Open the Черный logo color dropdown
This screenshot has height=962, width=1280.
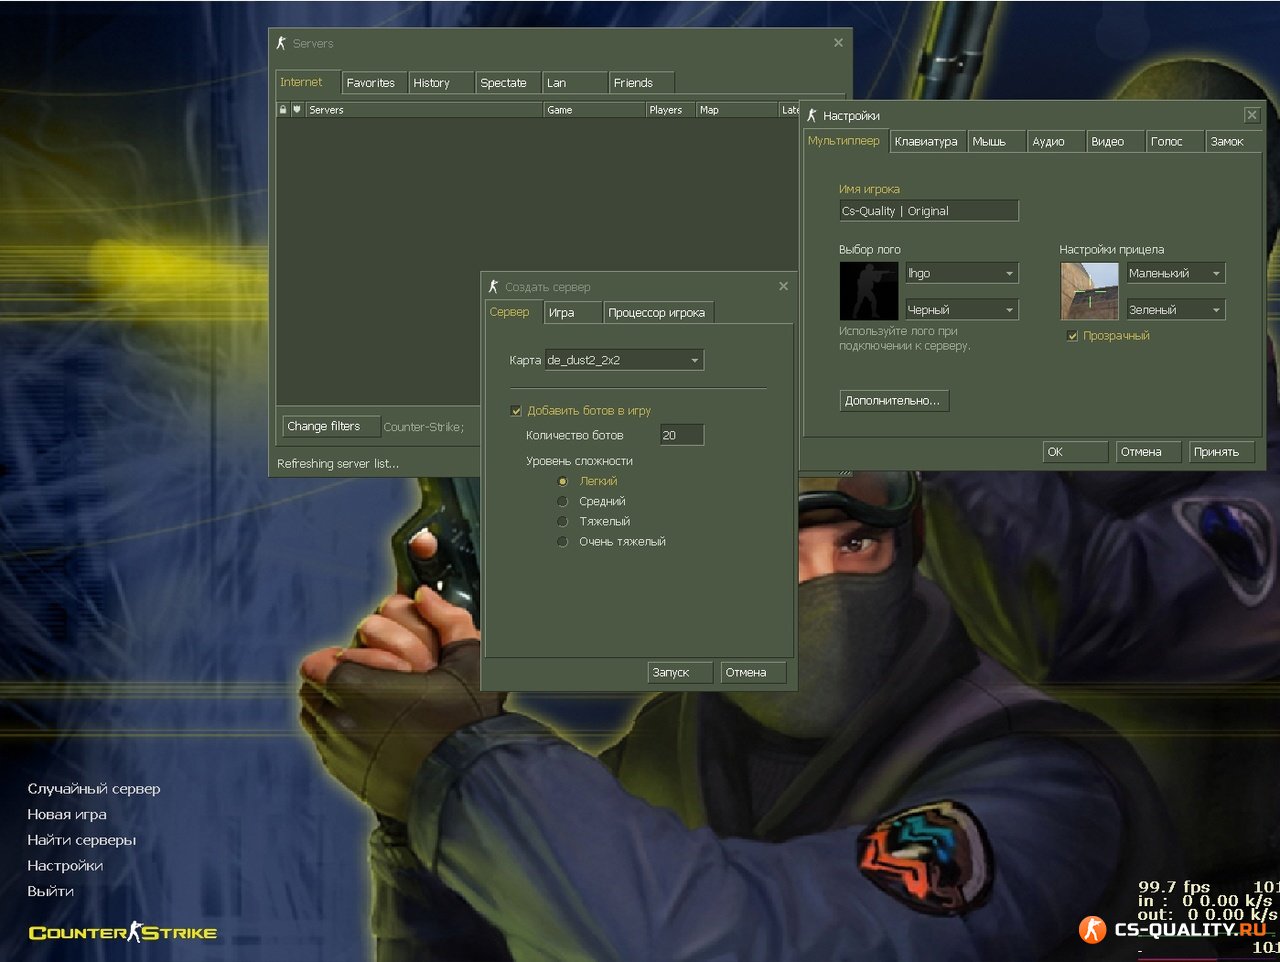(x=961, y=310)
